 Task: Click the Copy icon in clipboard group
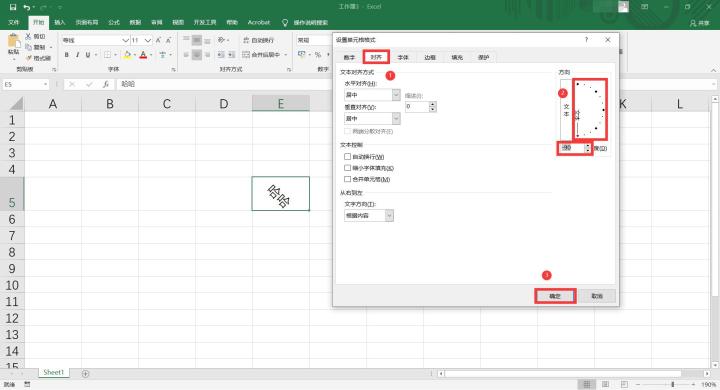(28, 47)
